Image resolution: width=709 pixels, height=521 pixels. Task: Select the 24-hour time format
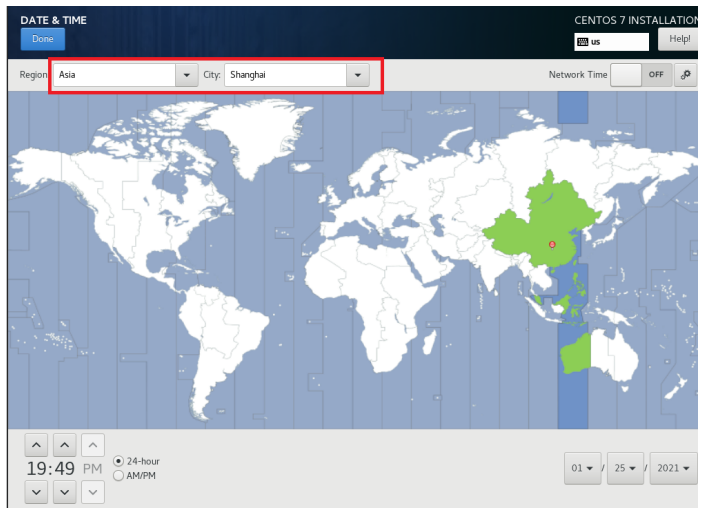[120, 461]
